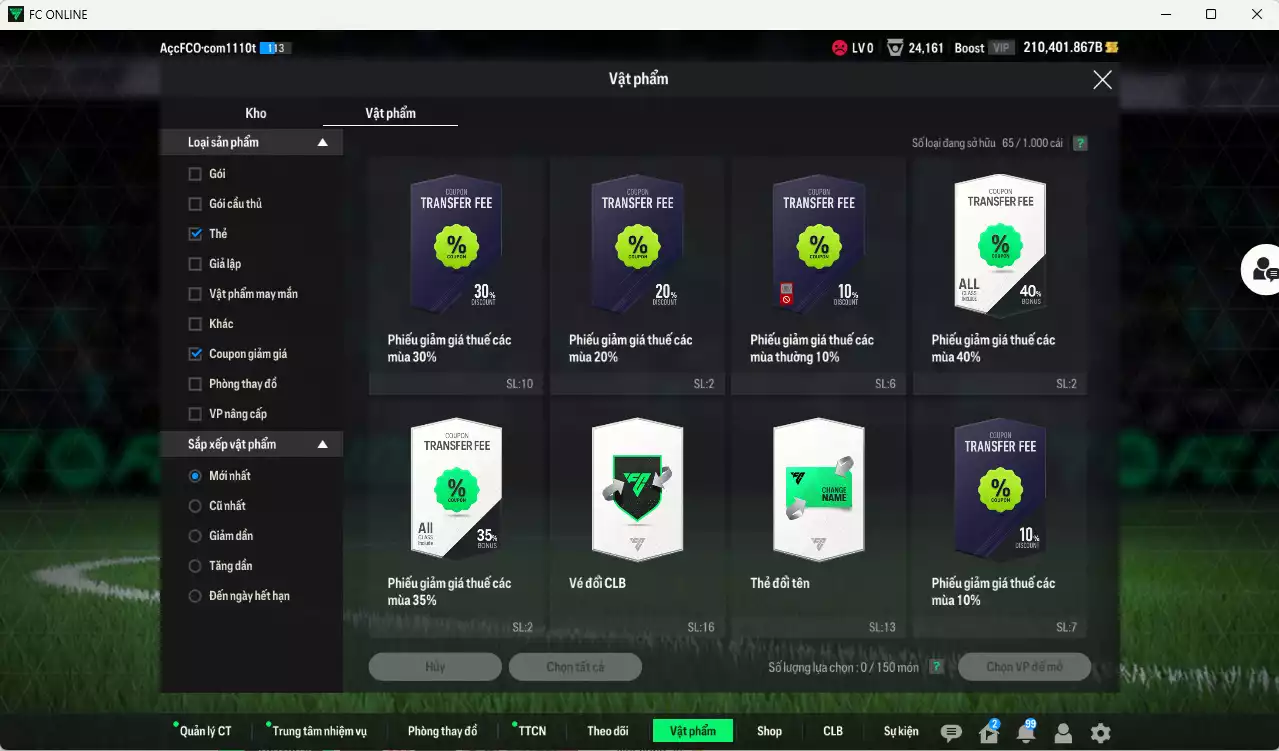Click the floating support chat icon
The width and height of the screenshot is (1279, 751).
(x=1262, y=269)
